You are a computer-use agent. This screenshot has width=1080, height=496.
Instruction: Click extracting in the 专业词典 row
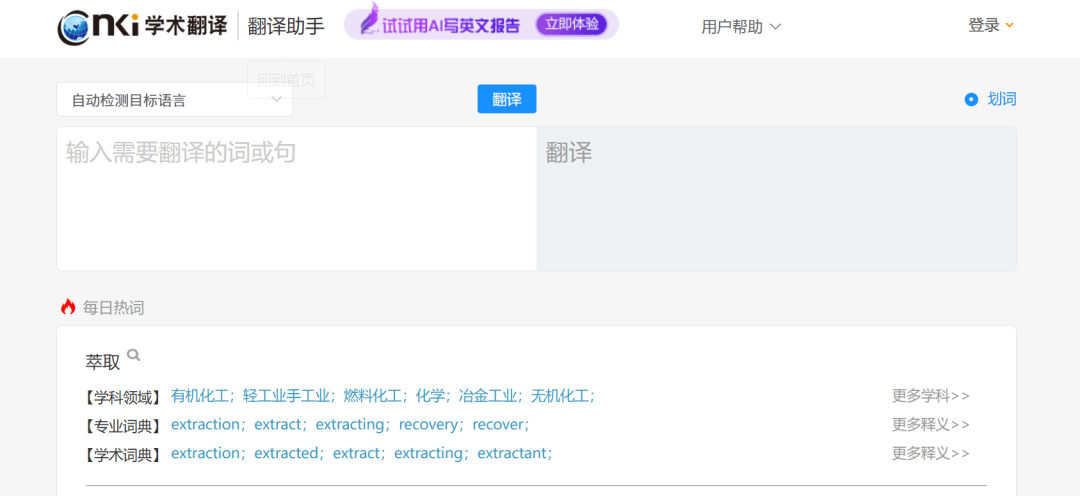pos(349,424)
